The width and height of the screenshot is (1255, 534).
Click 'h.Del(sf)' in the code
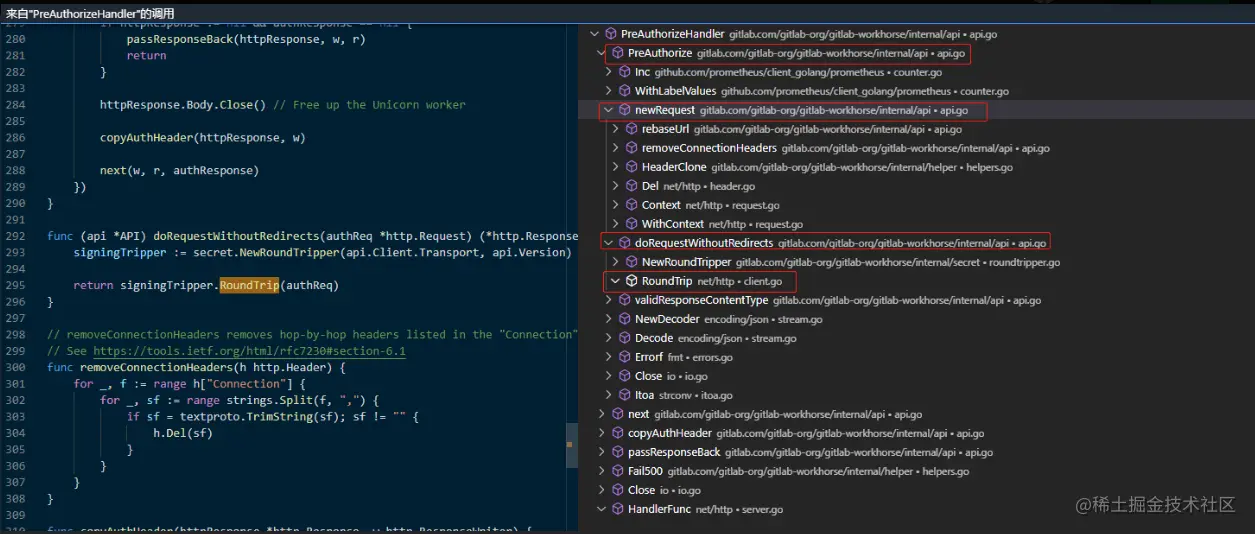point(183,433)
